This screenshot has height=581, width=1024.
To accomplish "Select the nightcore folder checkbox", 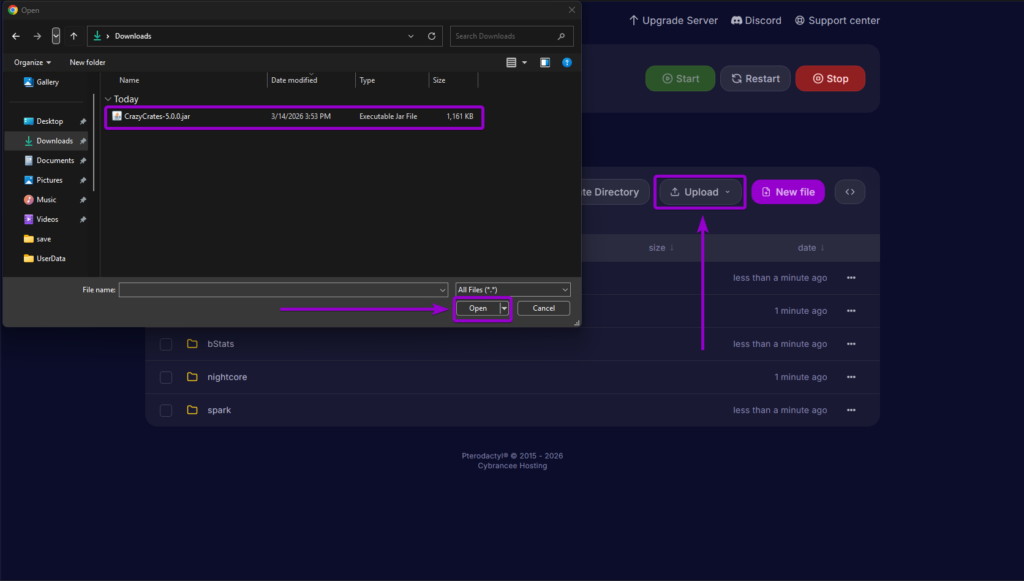I will [165, 377].
